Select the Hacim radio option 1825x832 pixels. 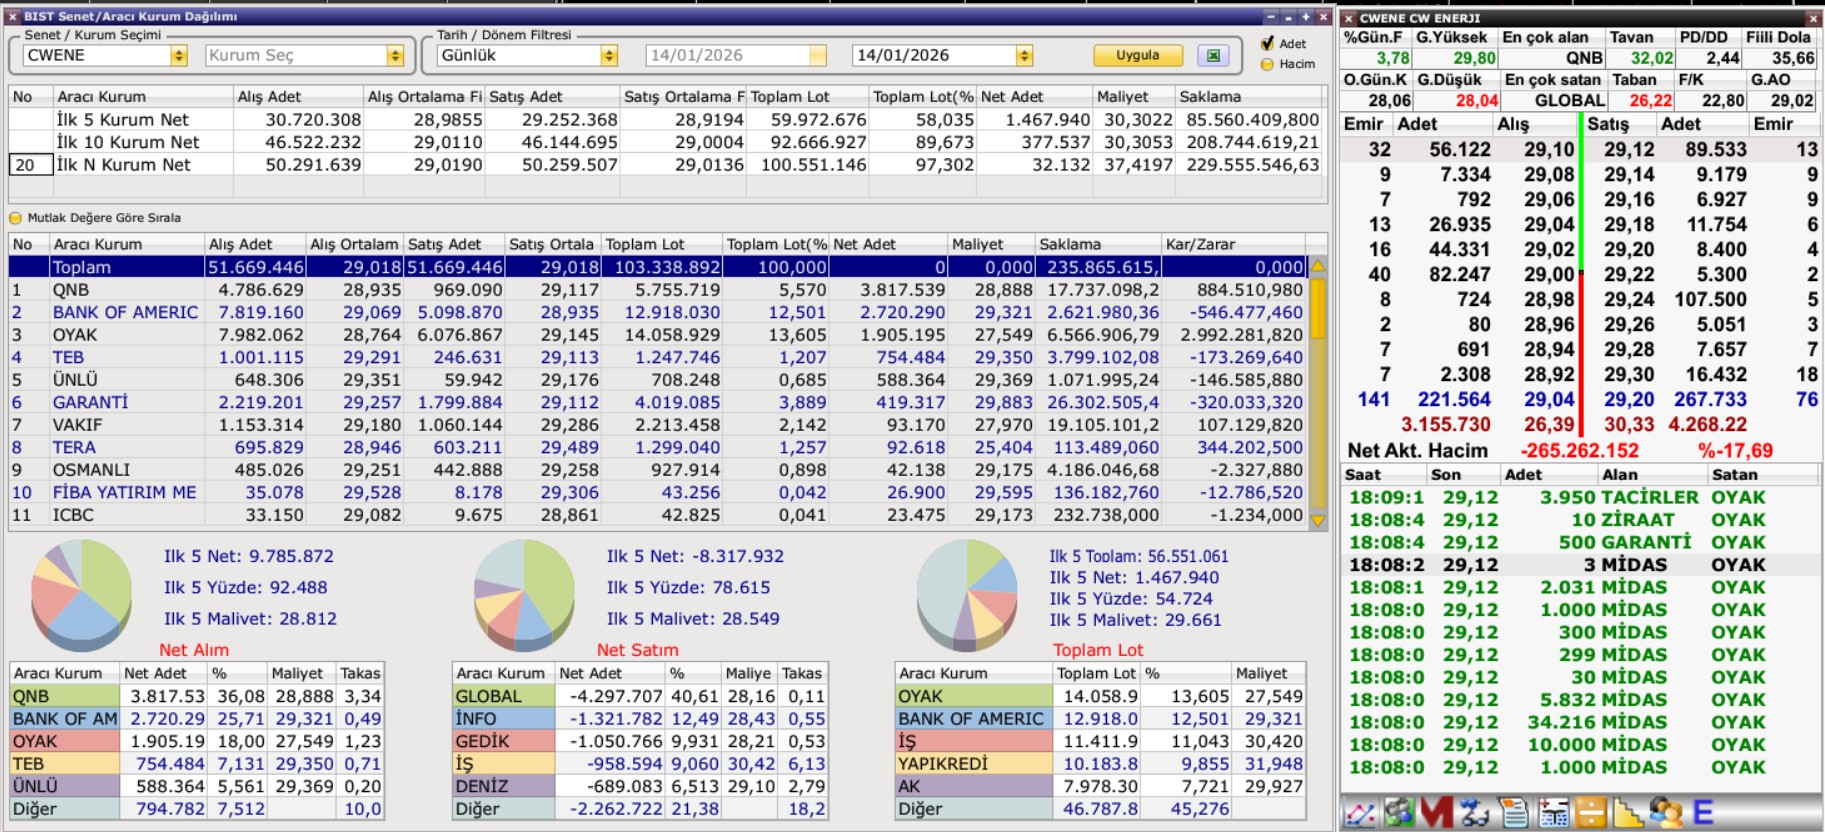click(1268, 64)
